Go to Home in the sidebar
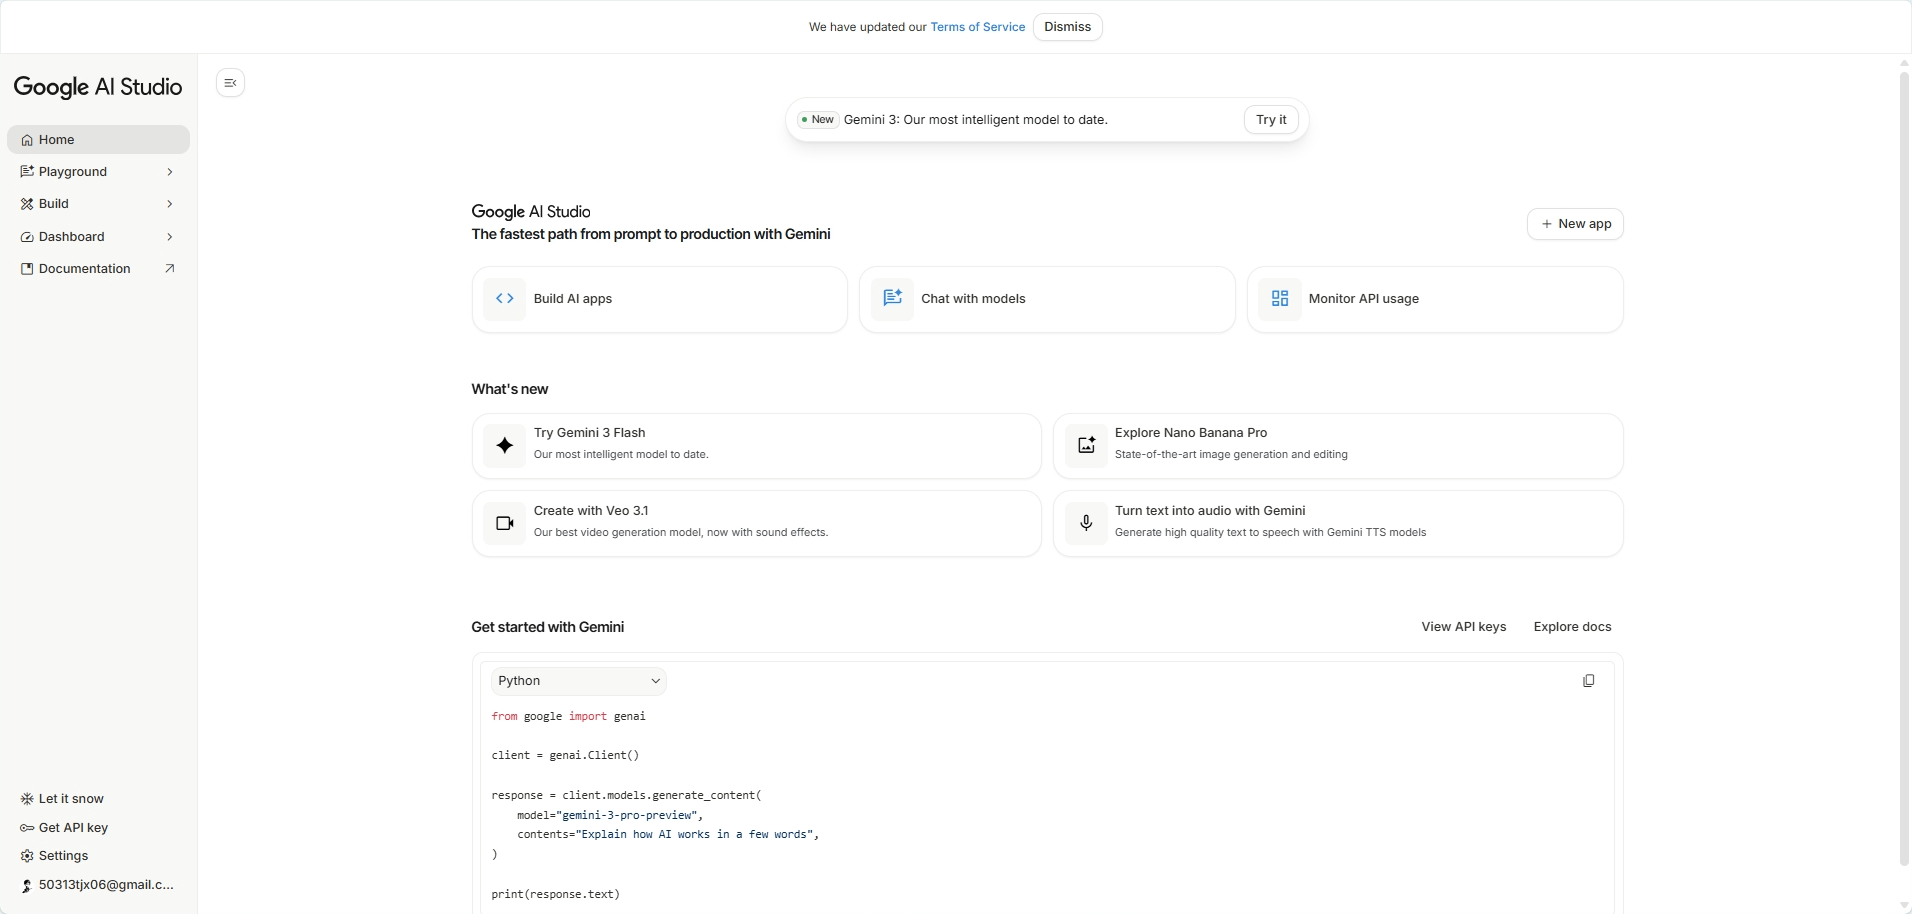The image size is (1912, 914). tap(98, 140)
